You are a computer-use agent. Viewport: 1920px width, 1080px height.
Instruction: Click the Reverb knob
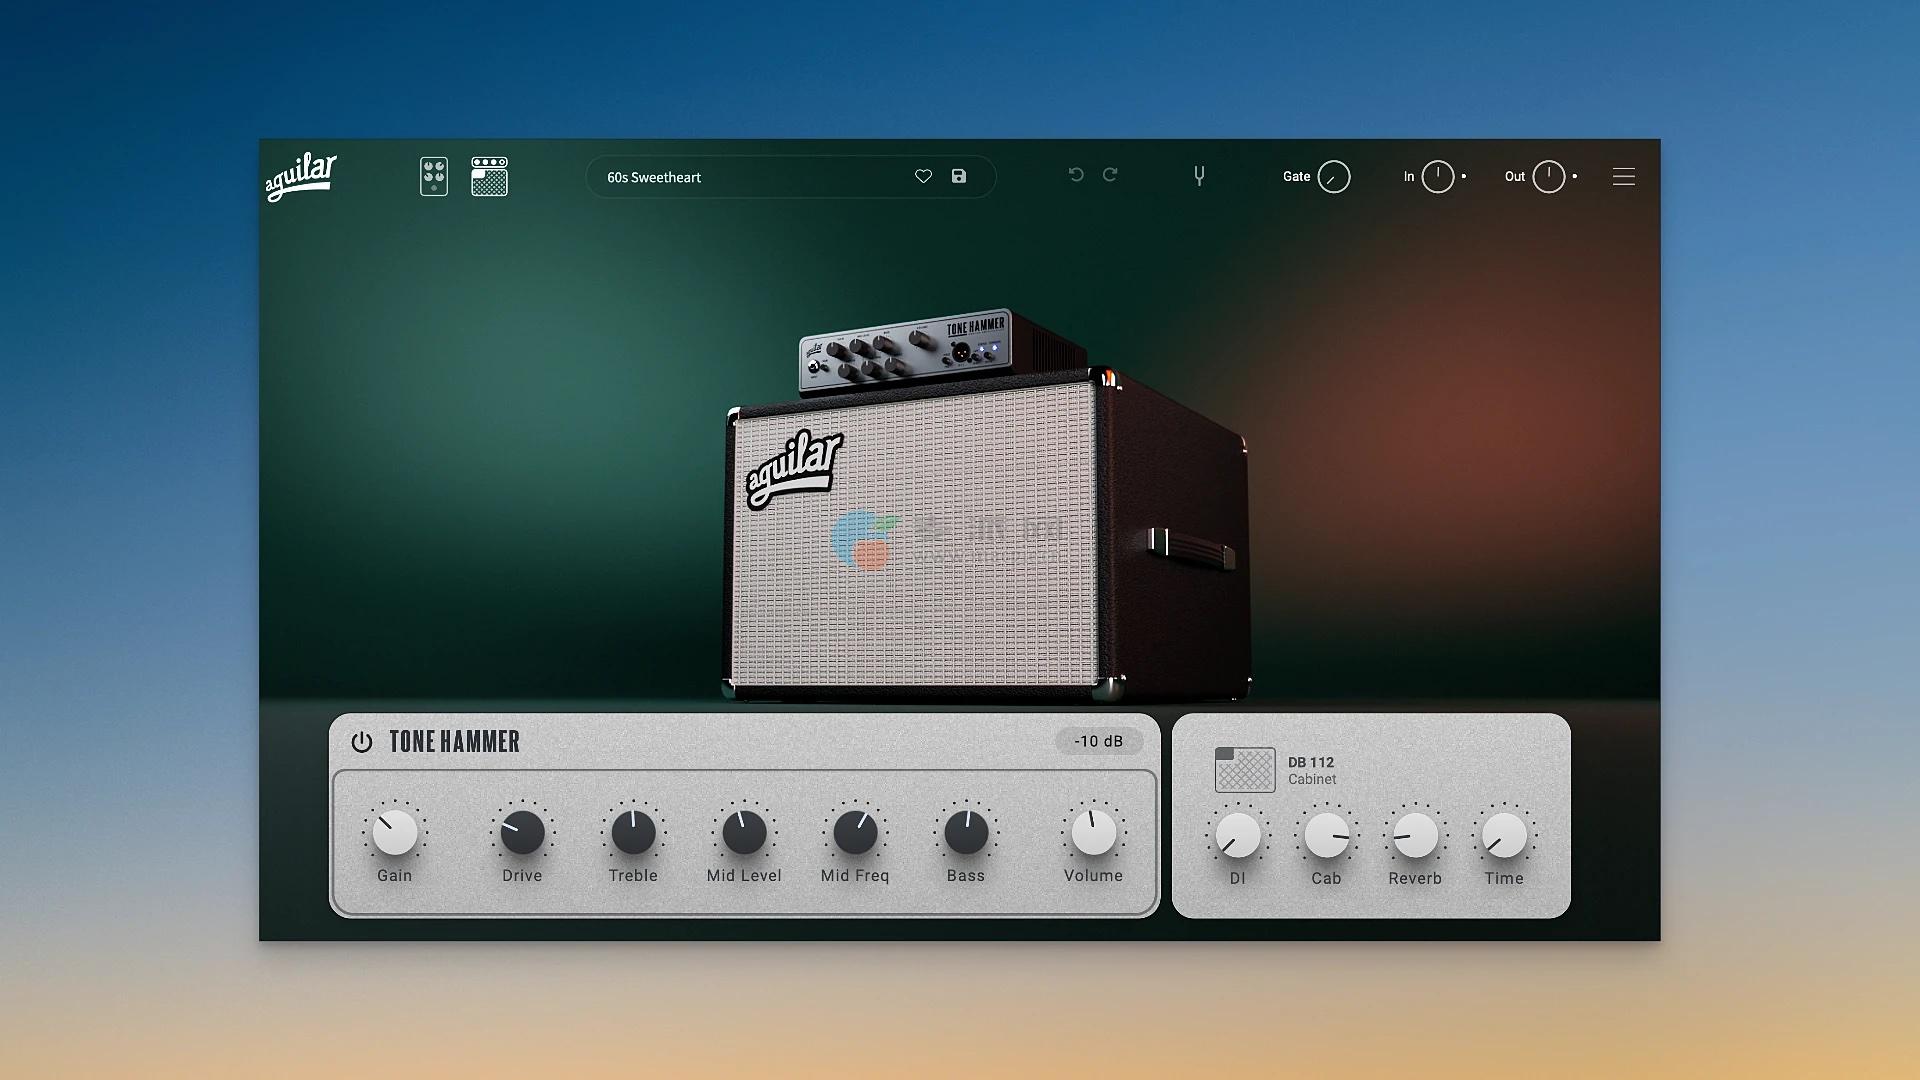(1415, 836)
